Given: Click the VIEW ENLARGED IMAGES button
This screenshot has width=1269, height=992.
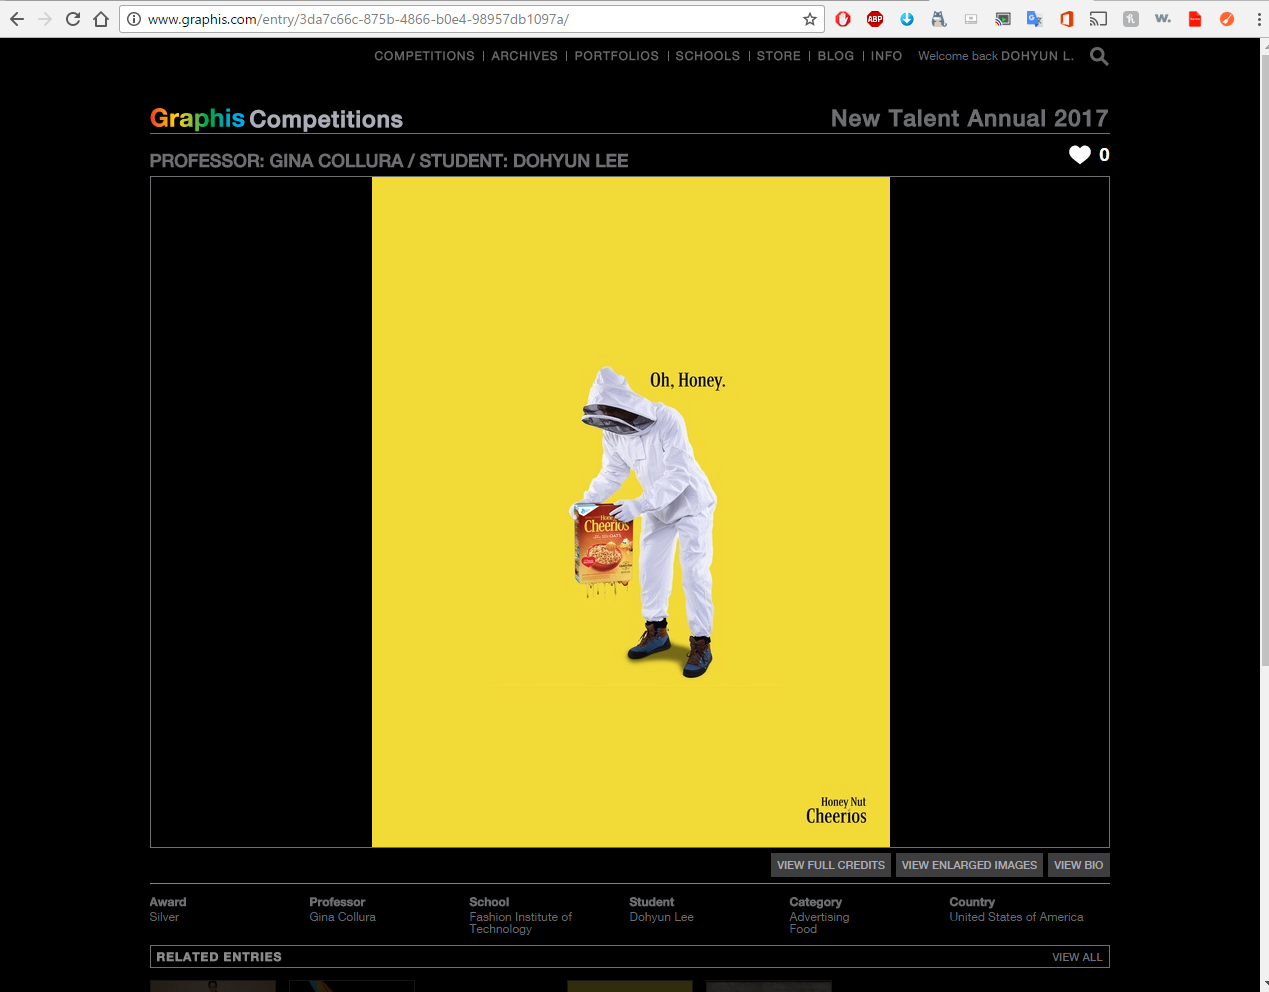Looking at the screenshot, I should click(969, 865).
